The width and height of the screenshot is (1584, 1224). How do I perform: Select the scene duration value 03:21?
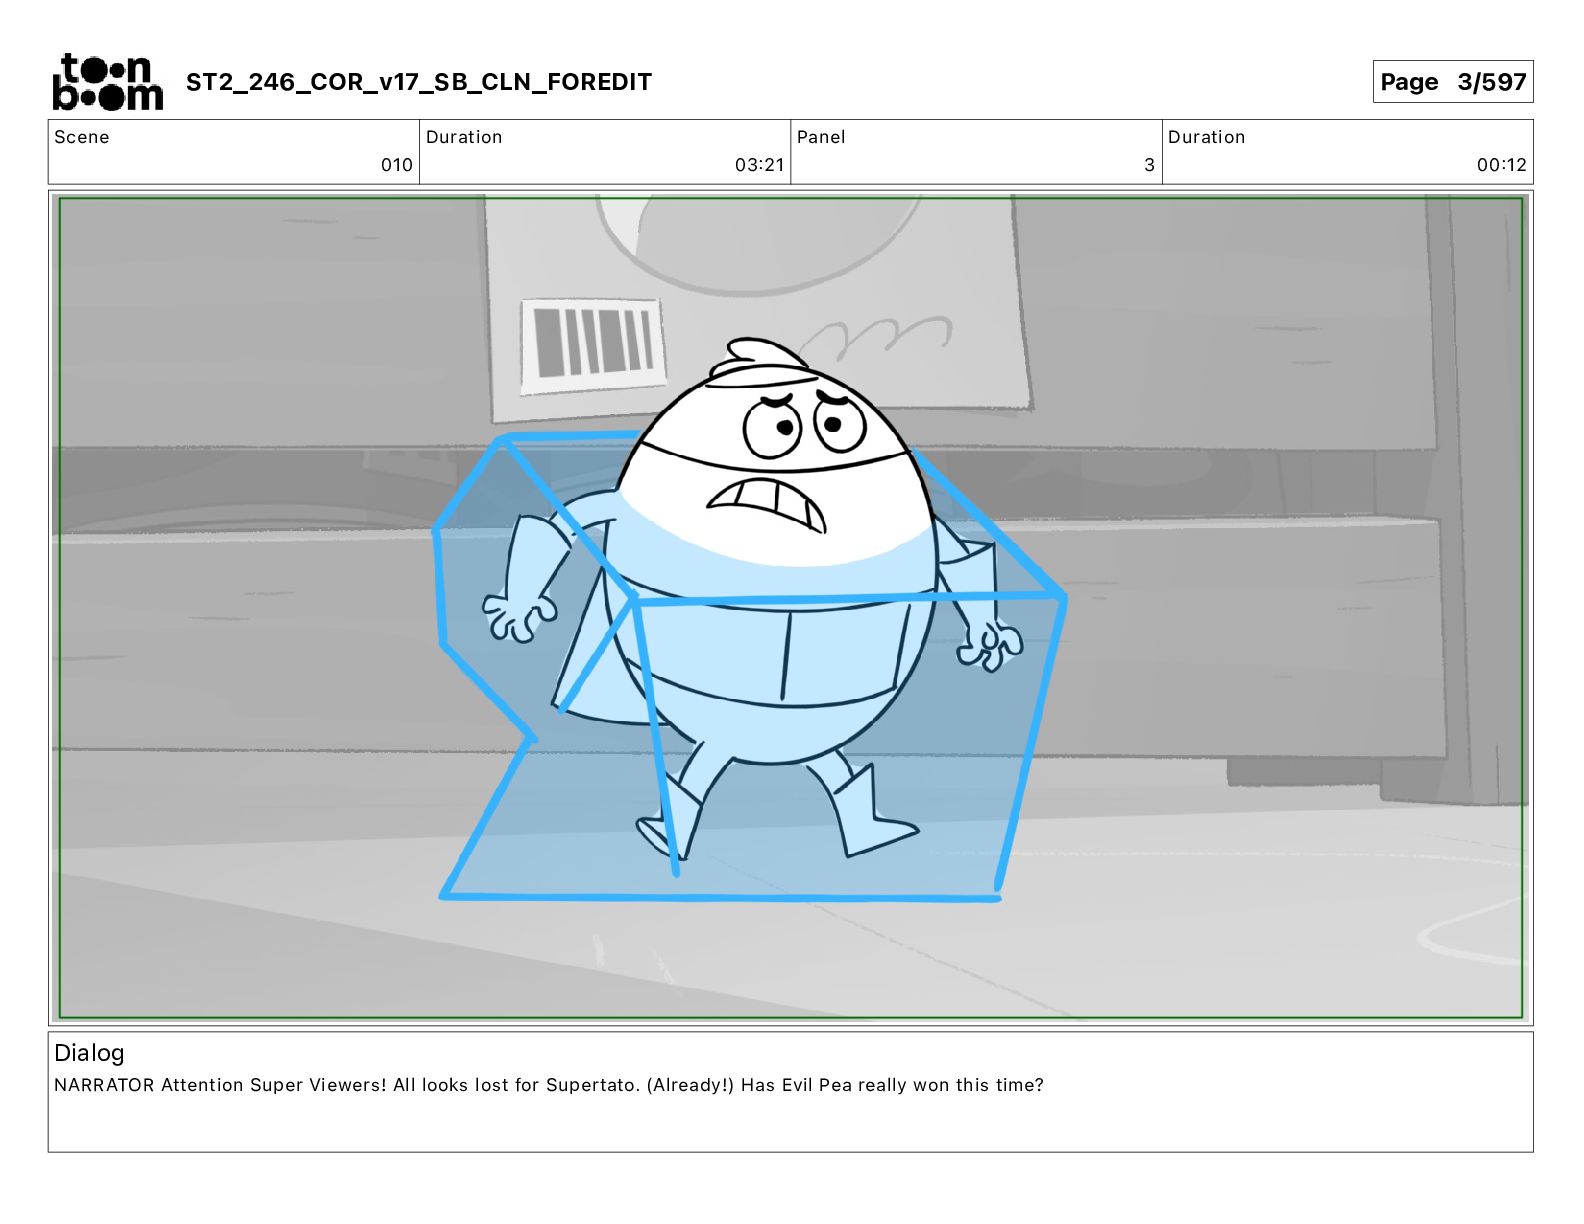(x=760, y=165)
